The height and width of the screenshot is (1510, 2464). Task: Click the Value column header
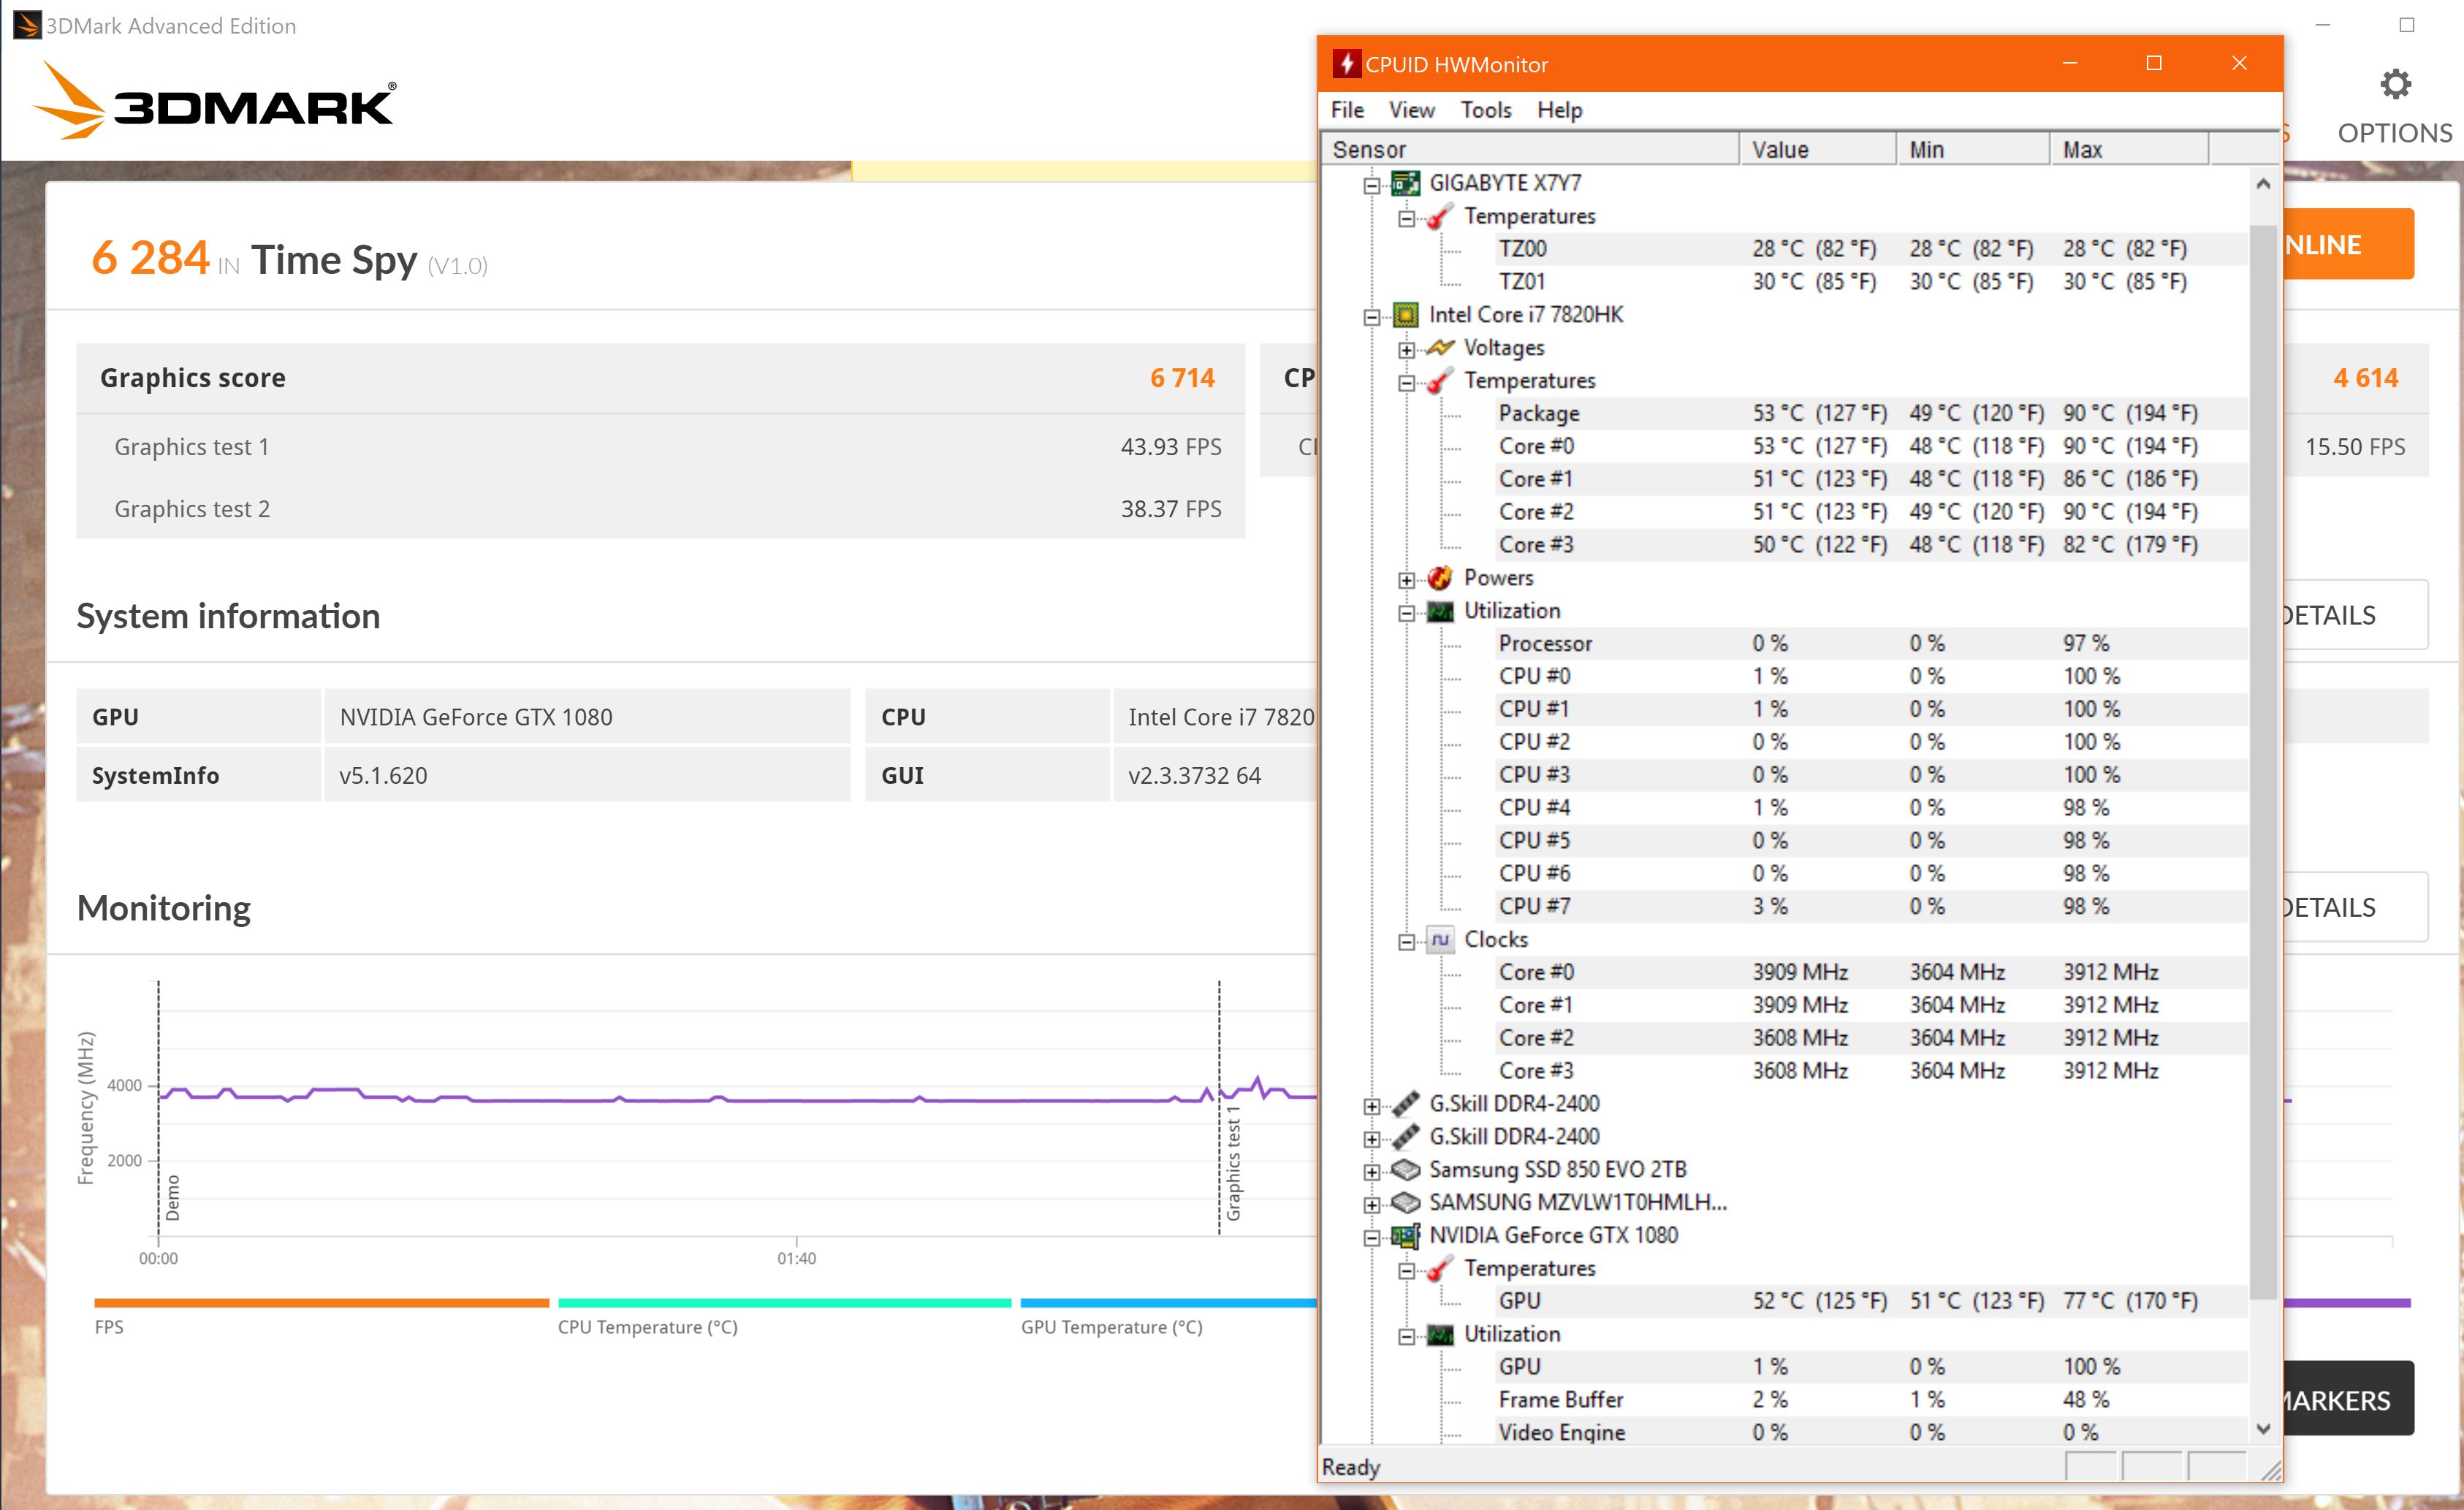click(x=1817, y=149)
